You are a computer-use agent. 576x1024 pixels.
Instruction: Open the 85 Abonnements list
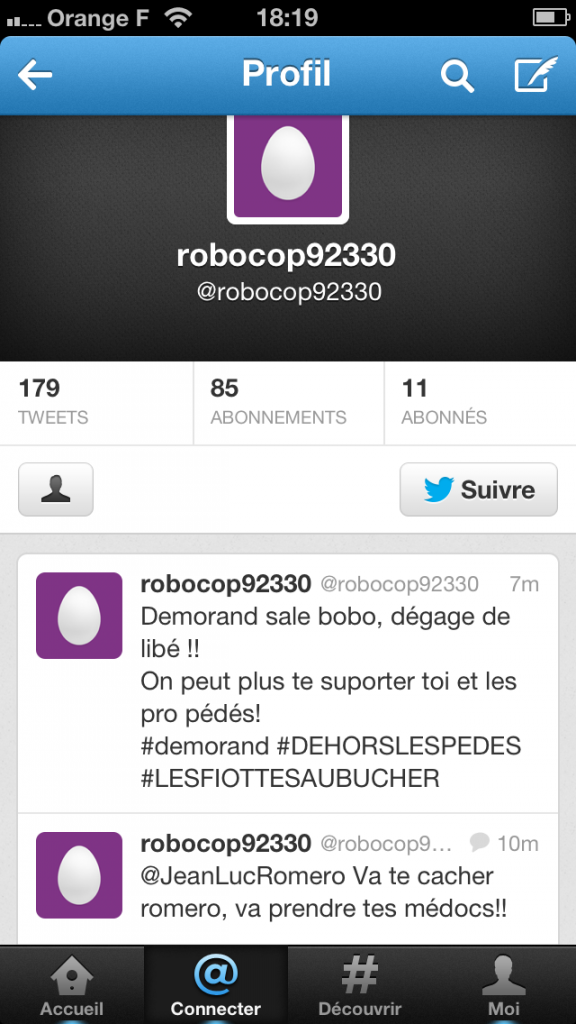click(289, 403)
